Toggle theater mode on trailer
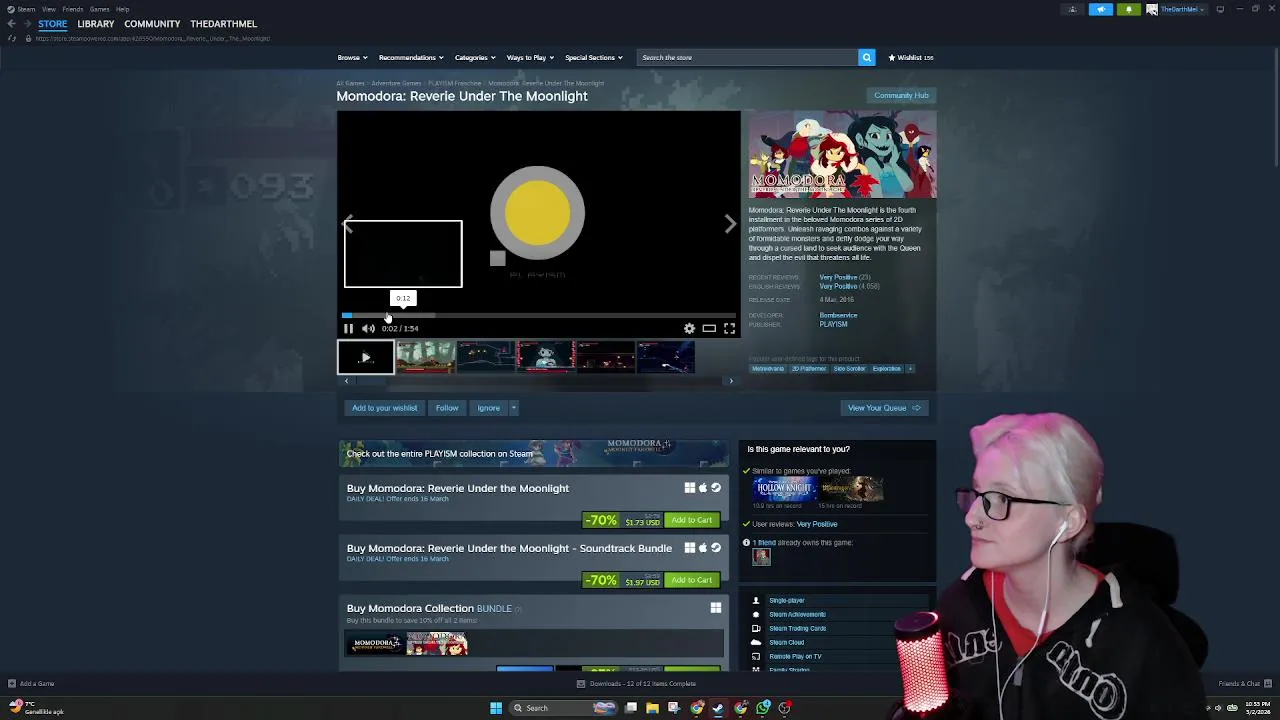 [x=709, y=328]
